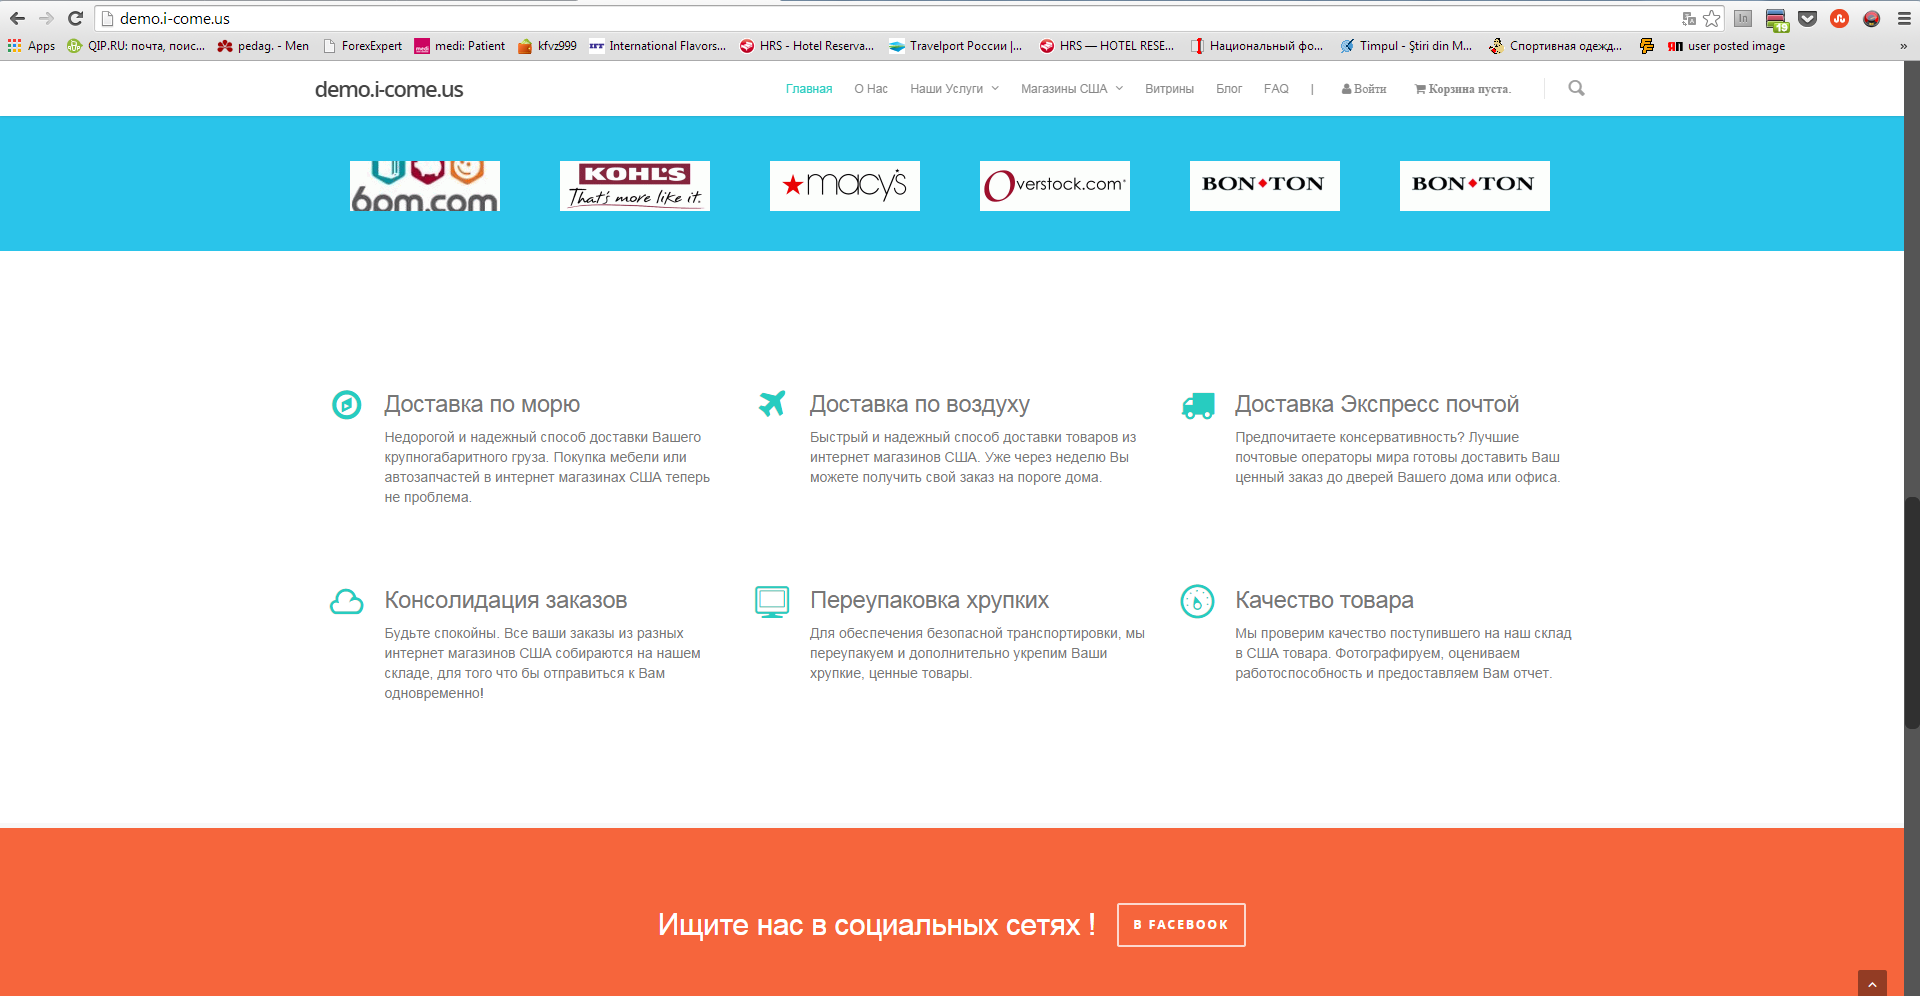Click the search magnifier icon in the header
1920x996 pixels.
(1576, 88)
